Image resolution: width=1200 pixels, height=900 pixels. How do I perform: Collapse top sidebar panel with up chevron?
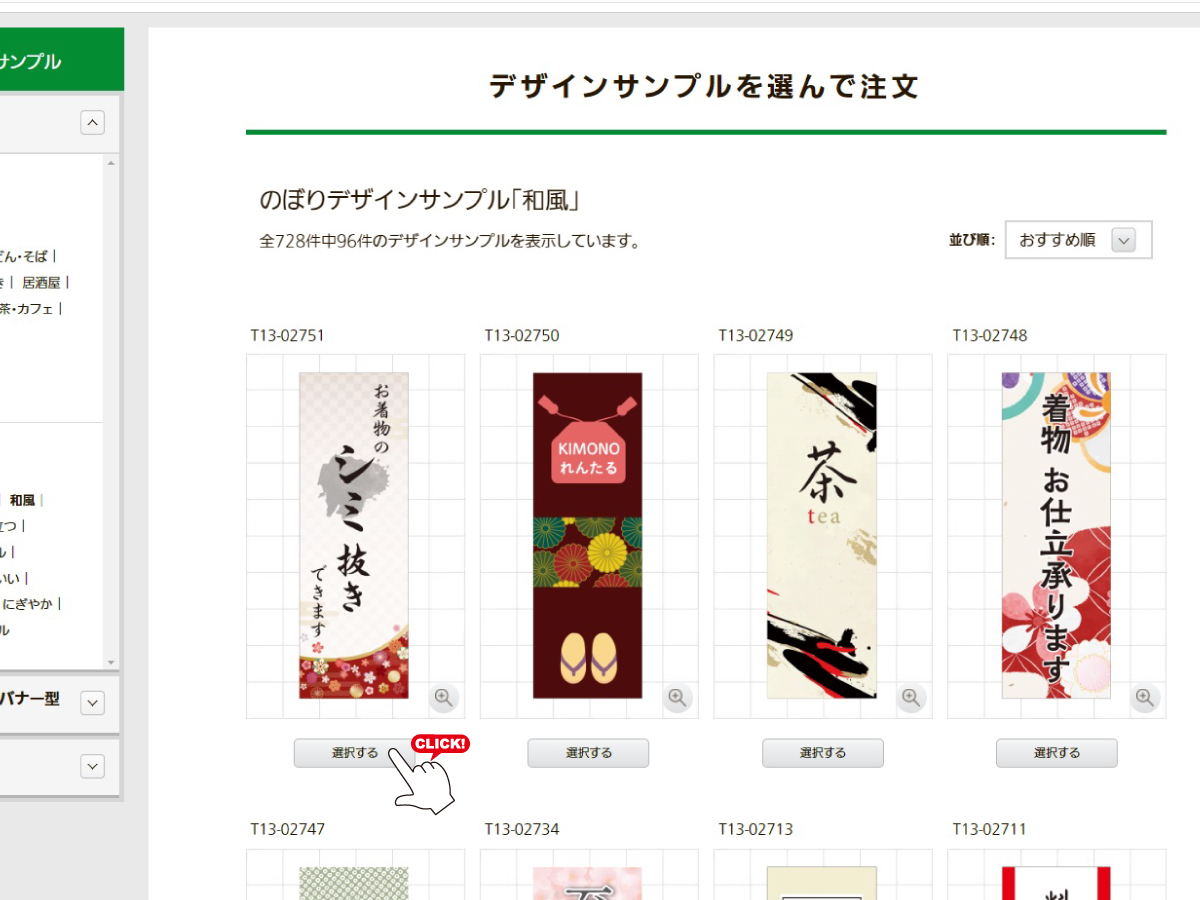tap(92, 122)
